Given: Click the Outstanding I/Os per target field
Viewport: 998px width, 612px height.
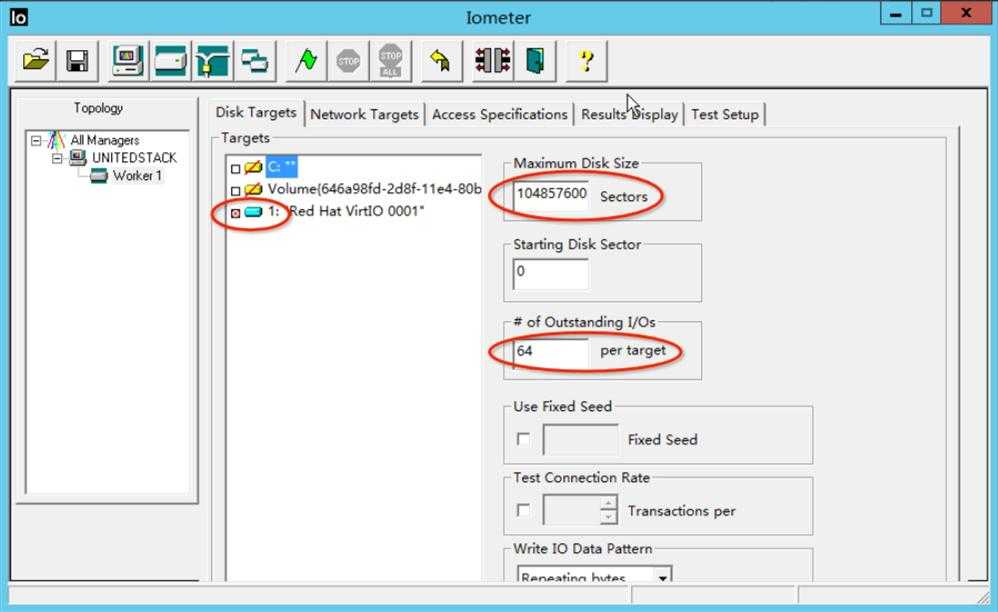Looking at the screenshot, I should (x=551, y=352).
